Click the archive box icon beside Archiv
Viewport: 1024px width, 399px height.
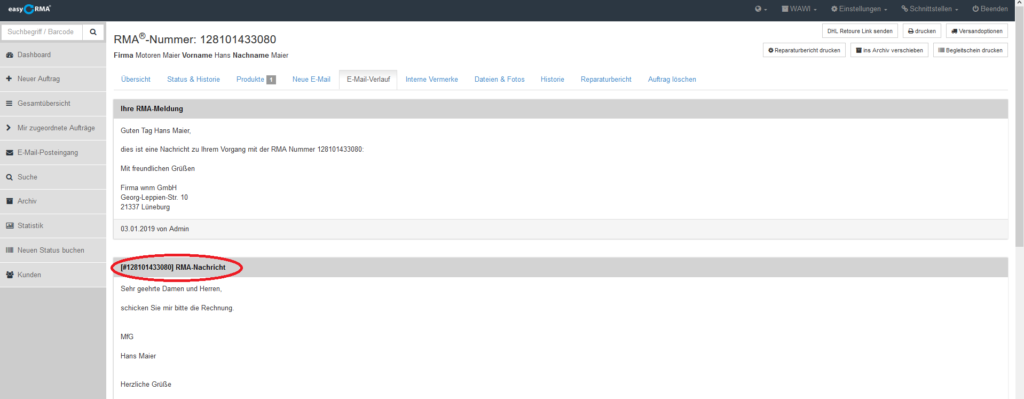[9, 201]
